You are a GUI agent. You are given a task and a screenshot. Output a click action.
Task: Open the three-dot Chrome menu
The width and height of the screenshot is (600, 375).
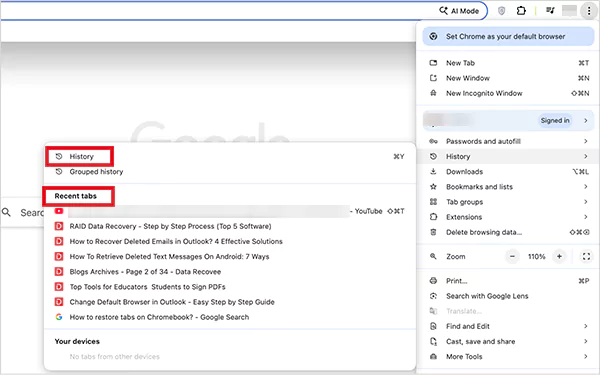pos(589,11)
